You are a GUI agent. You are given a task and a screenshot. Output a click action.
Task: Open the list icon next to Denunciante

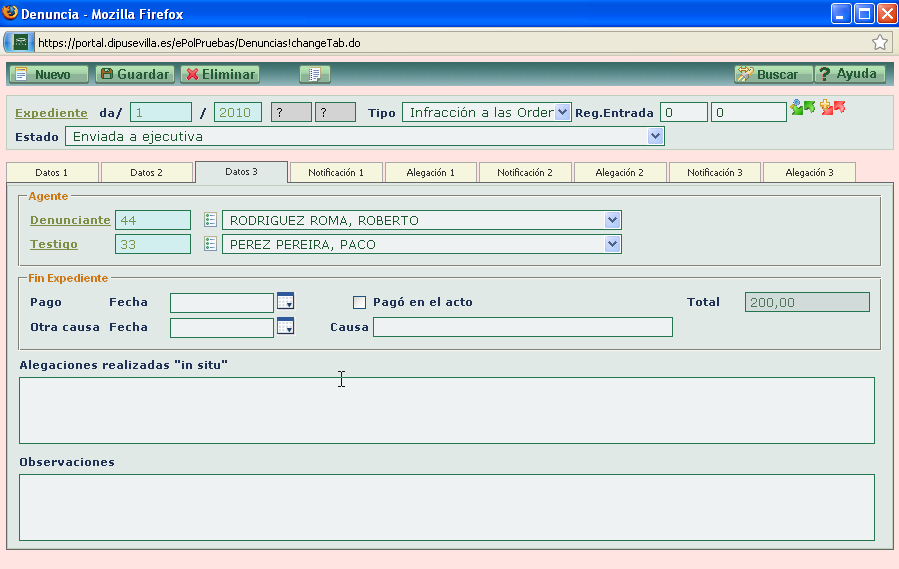(210, 220)
